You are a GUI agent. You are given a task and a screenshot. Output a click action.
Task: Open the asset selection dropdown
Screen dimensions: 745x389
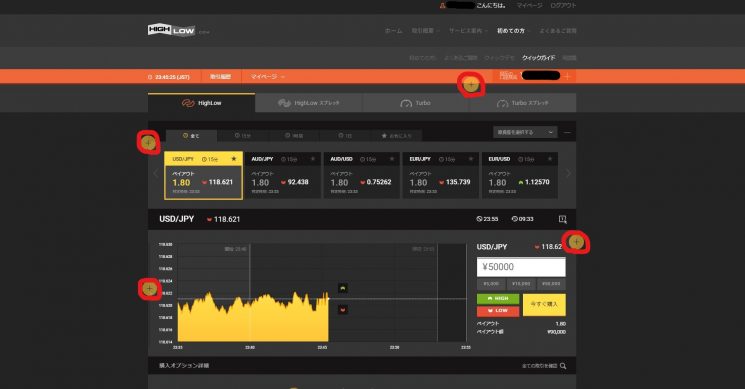click(525, 132)
